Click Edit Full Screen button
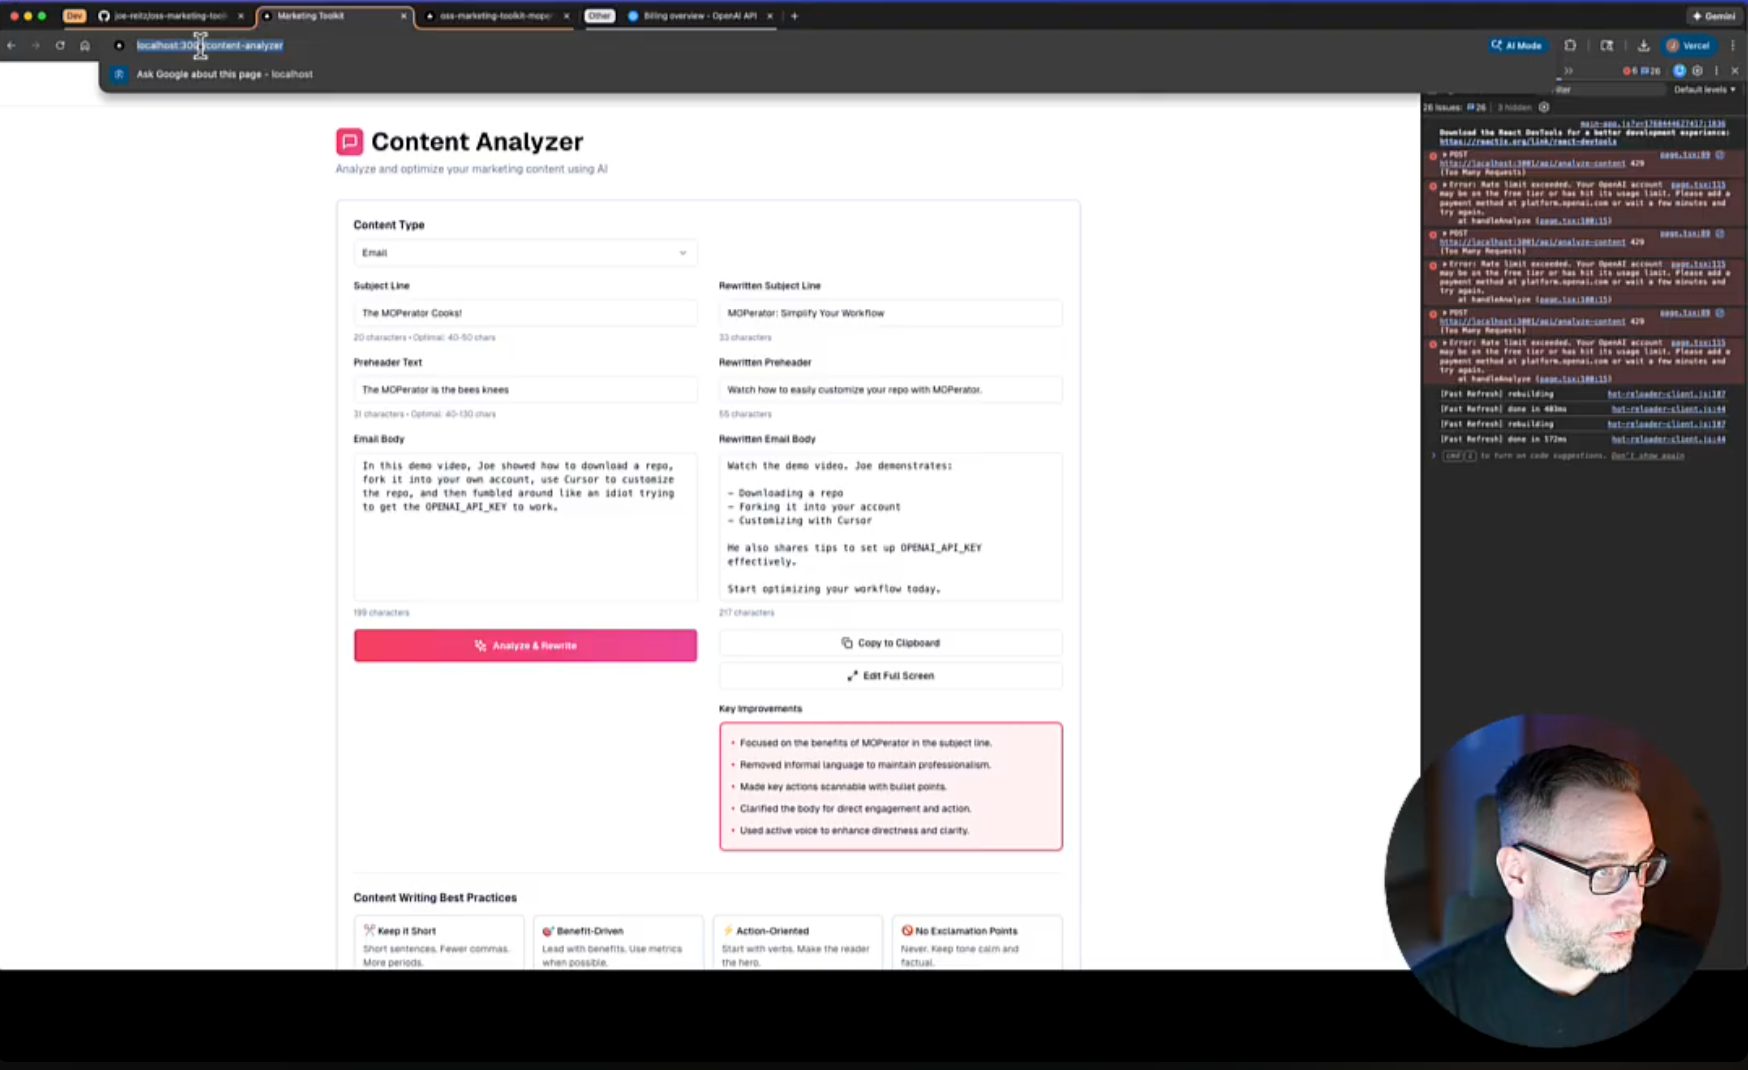 point(890,676)
